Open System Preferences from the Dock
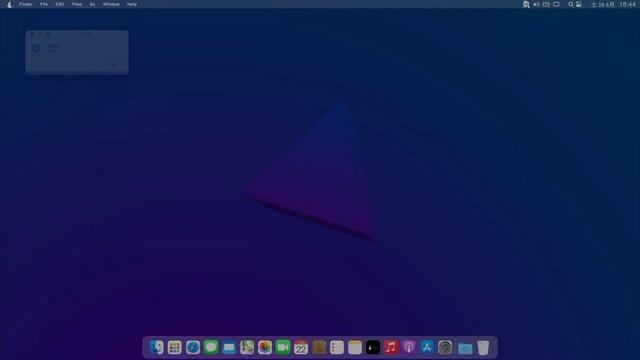The width and height of the screenshot is (640, 360). click(x=445, y=347)
